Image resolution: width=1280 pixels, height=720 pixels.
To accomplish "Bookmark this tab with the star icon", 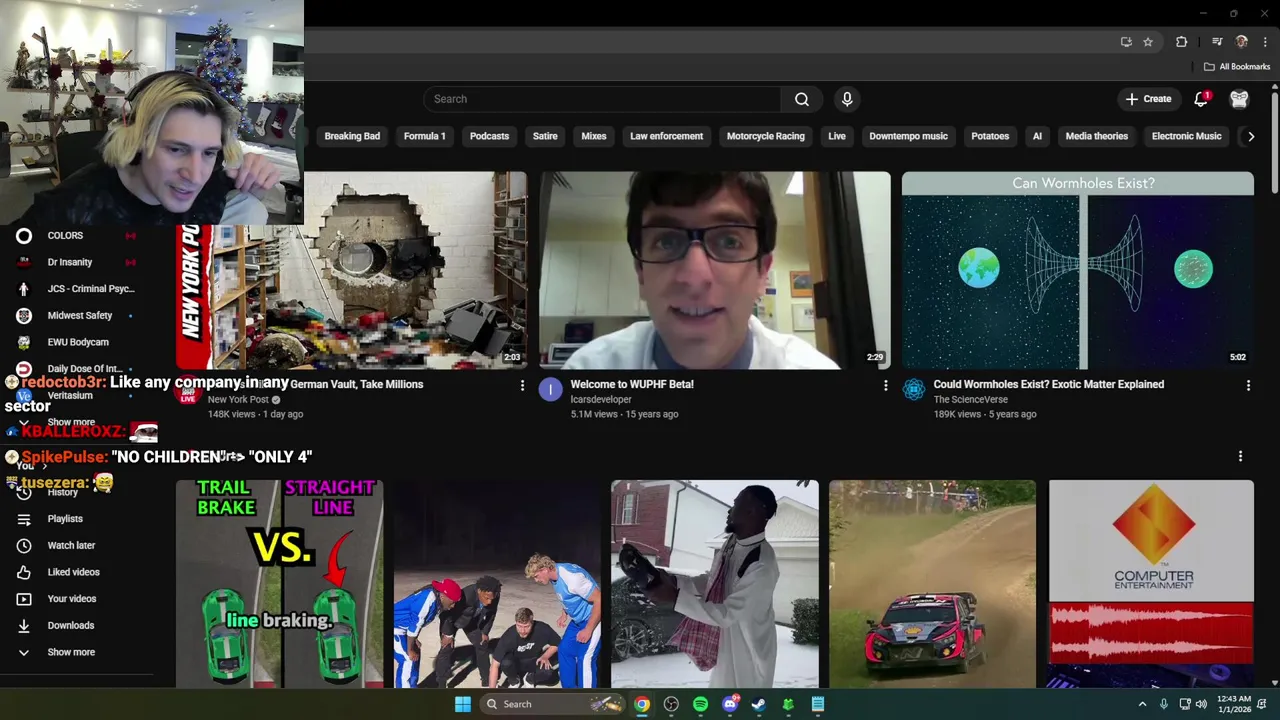I will [x=1148, y=42].
